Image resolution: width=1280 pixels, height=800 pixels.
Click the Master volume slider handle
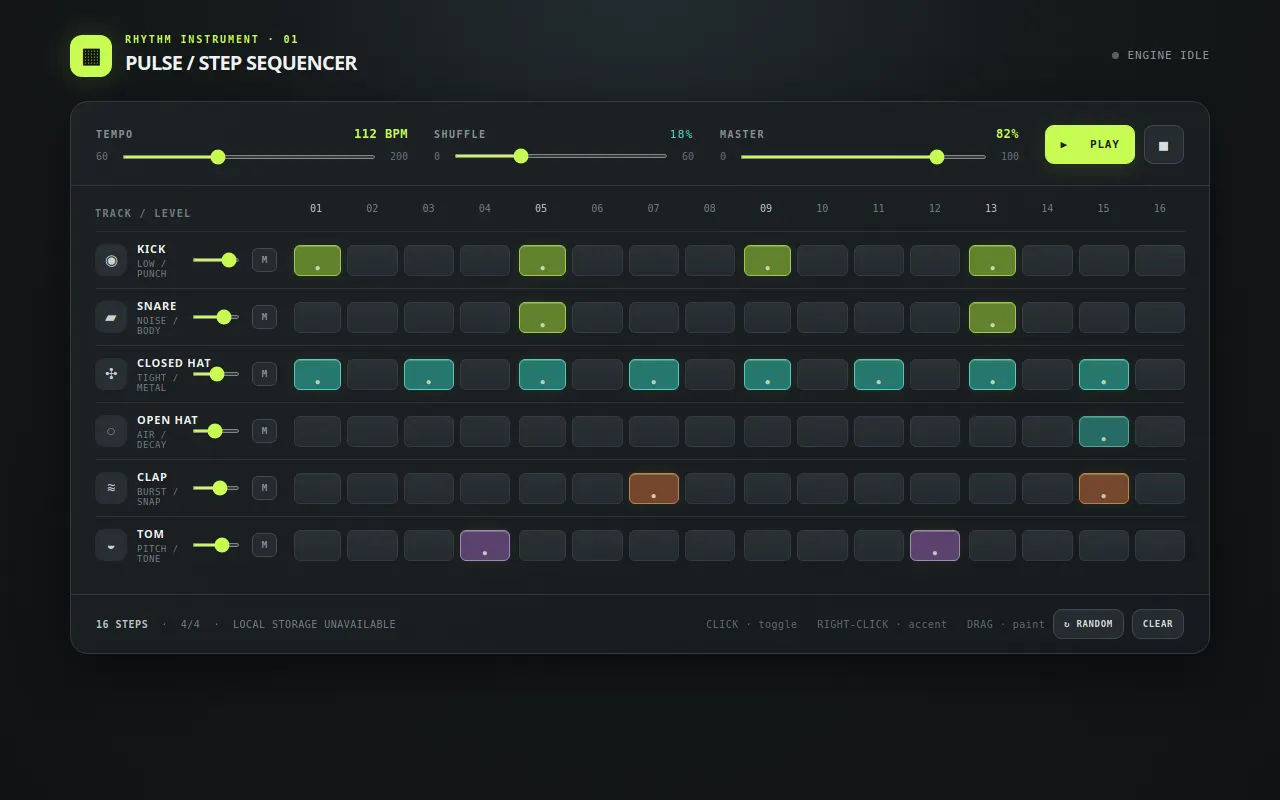(x=937, y=157)
